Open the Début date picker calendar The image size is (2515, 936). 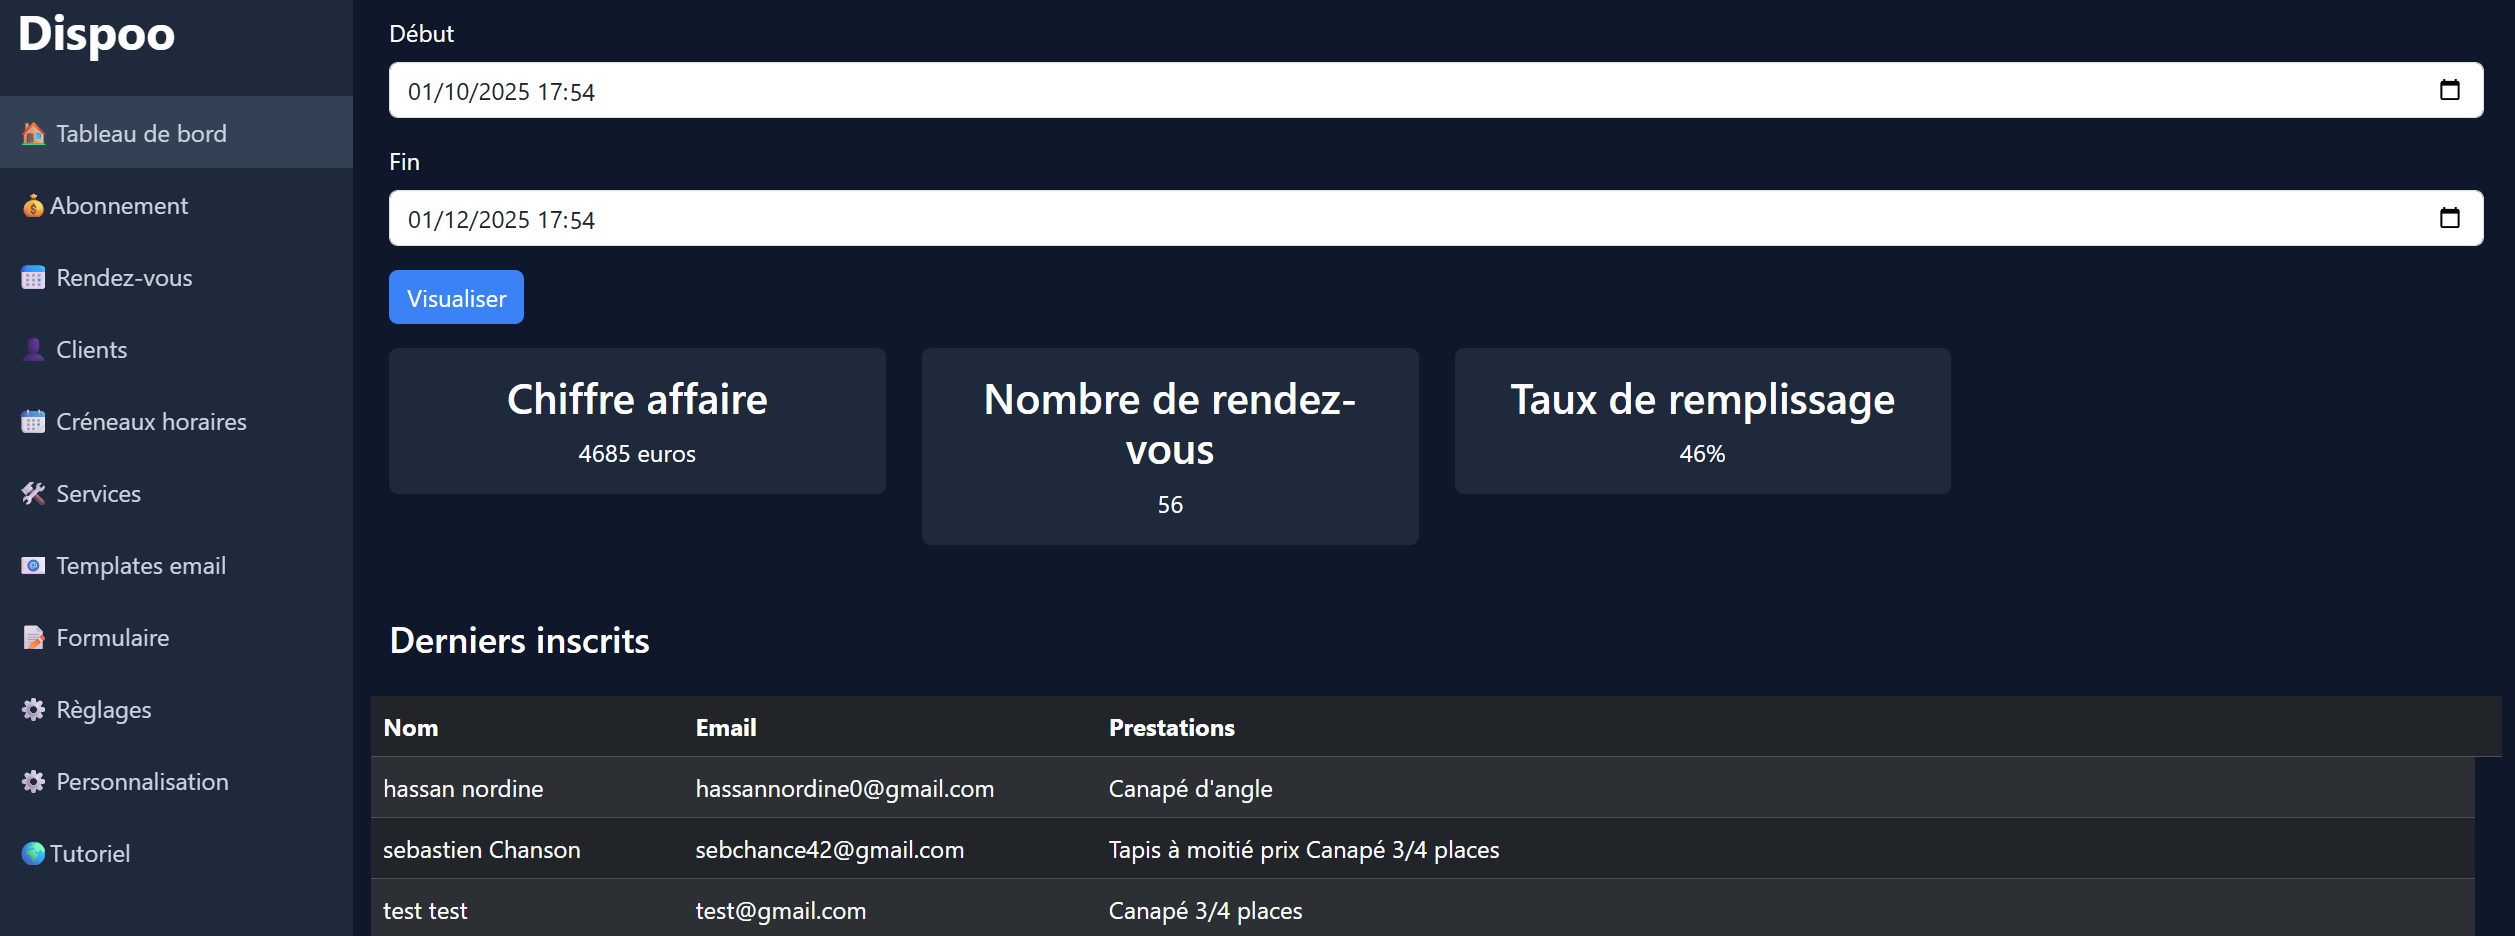(2449, 90)
